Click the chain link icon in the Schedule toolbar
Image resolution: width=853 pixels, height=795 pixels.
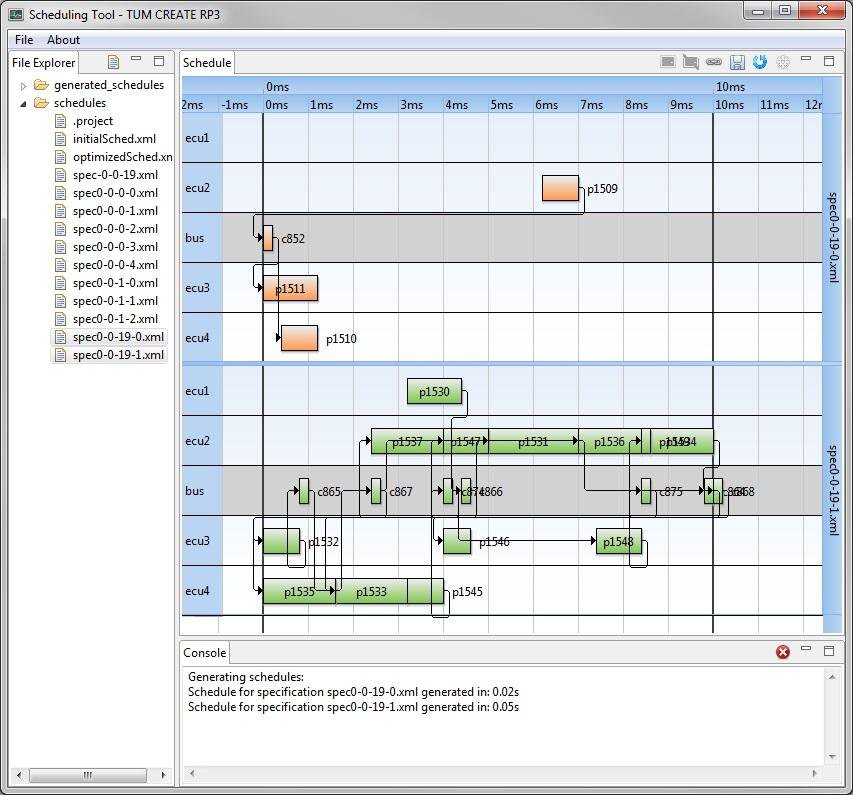pos(713,62)
